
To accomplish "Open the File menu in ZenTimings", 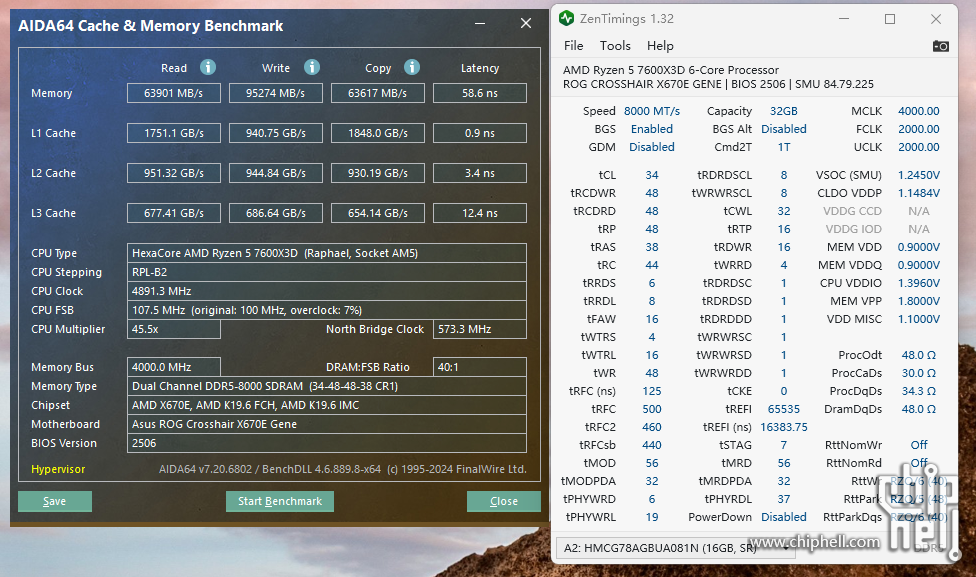I will point(573,46).
